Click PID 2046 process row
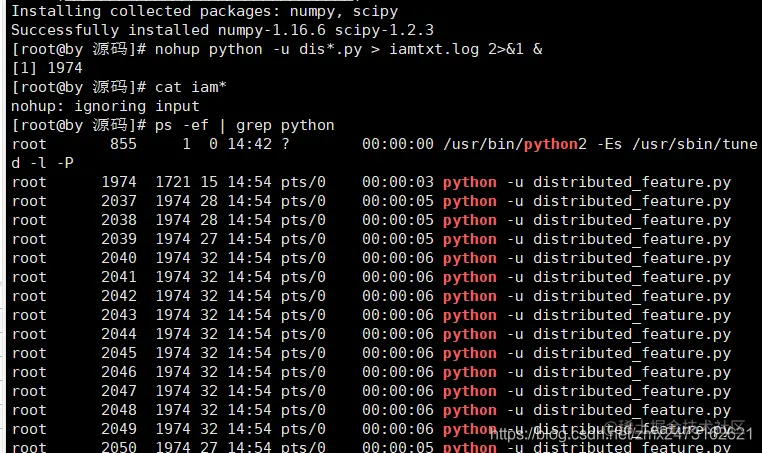The height and width of the screenshot is (453, 762). tap(371, 371)
